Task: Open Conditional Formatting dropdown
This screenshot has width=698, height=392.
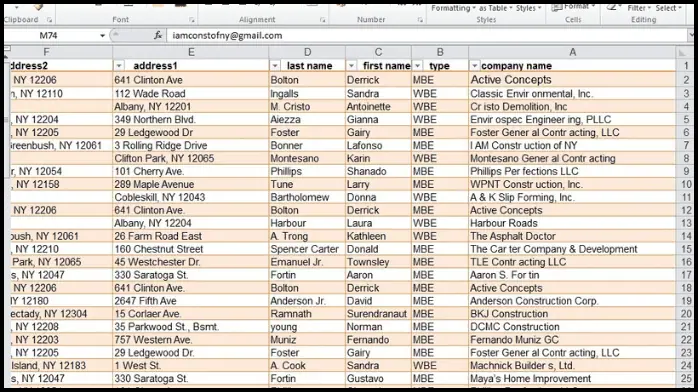Action: click(453, 8)
